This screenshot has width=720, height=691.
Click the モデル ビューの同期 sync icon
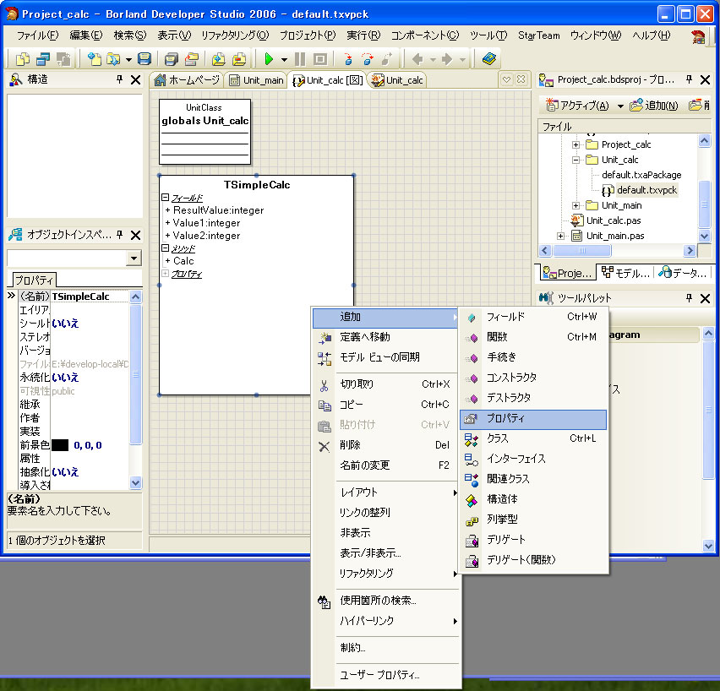[324, 359]
